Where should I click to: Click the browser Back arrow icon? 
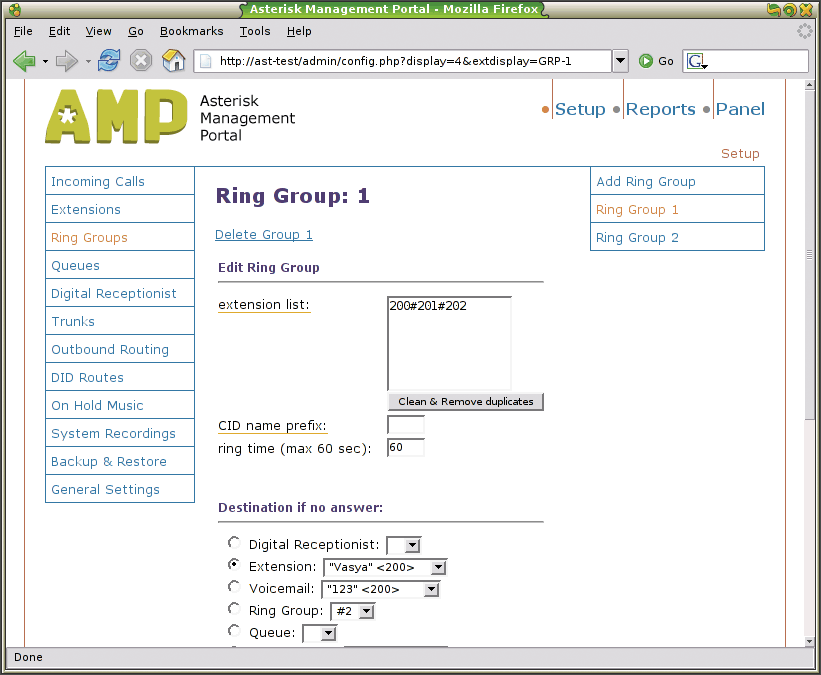tap(24, 61)
